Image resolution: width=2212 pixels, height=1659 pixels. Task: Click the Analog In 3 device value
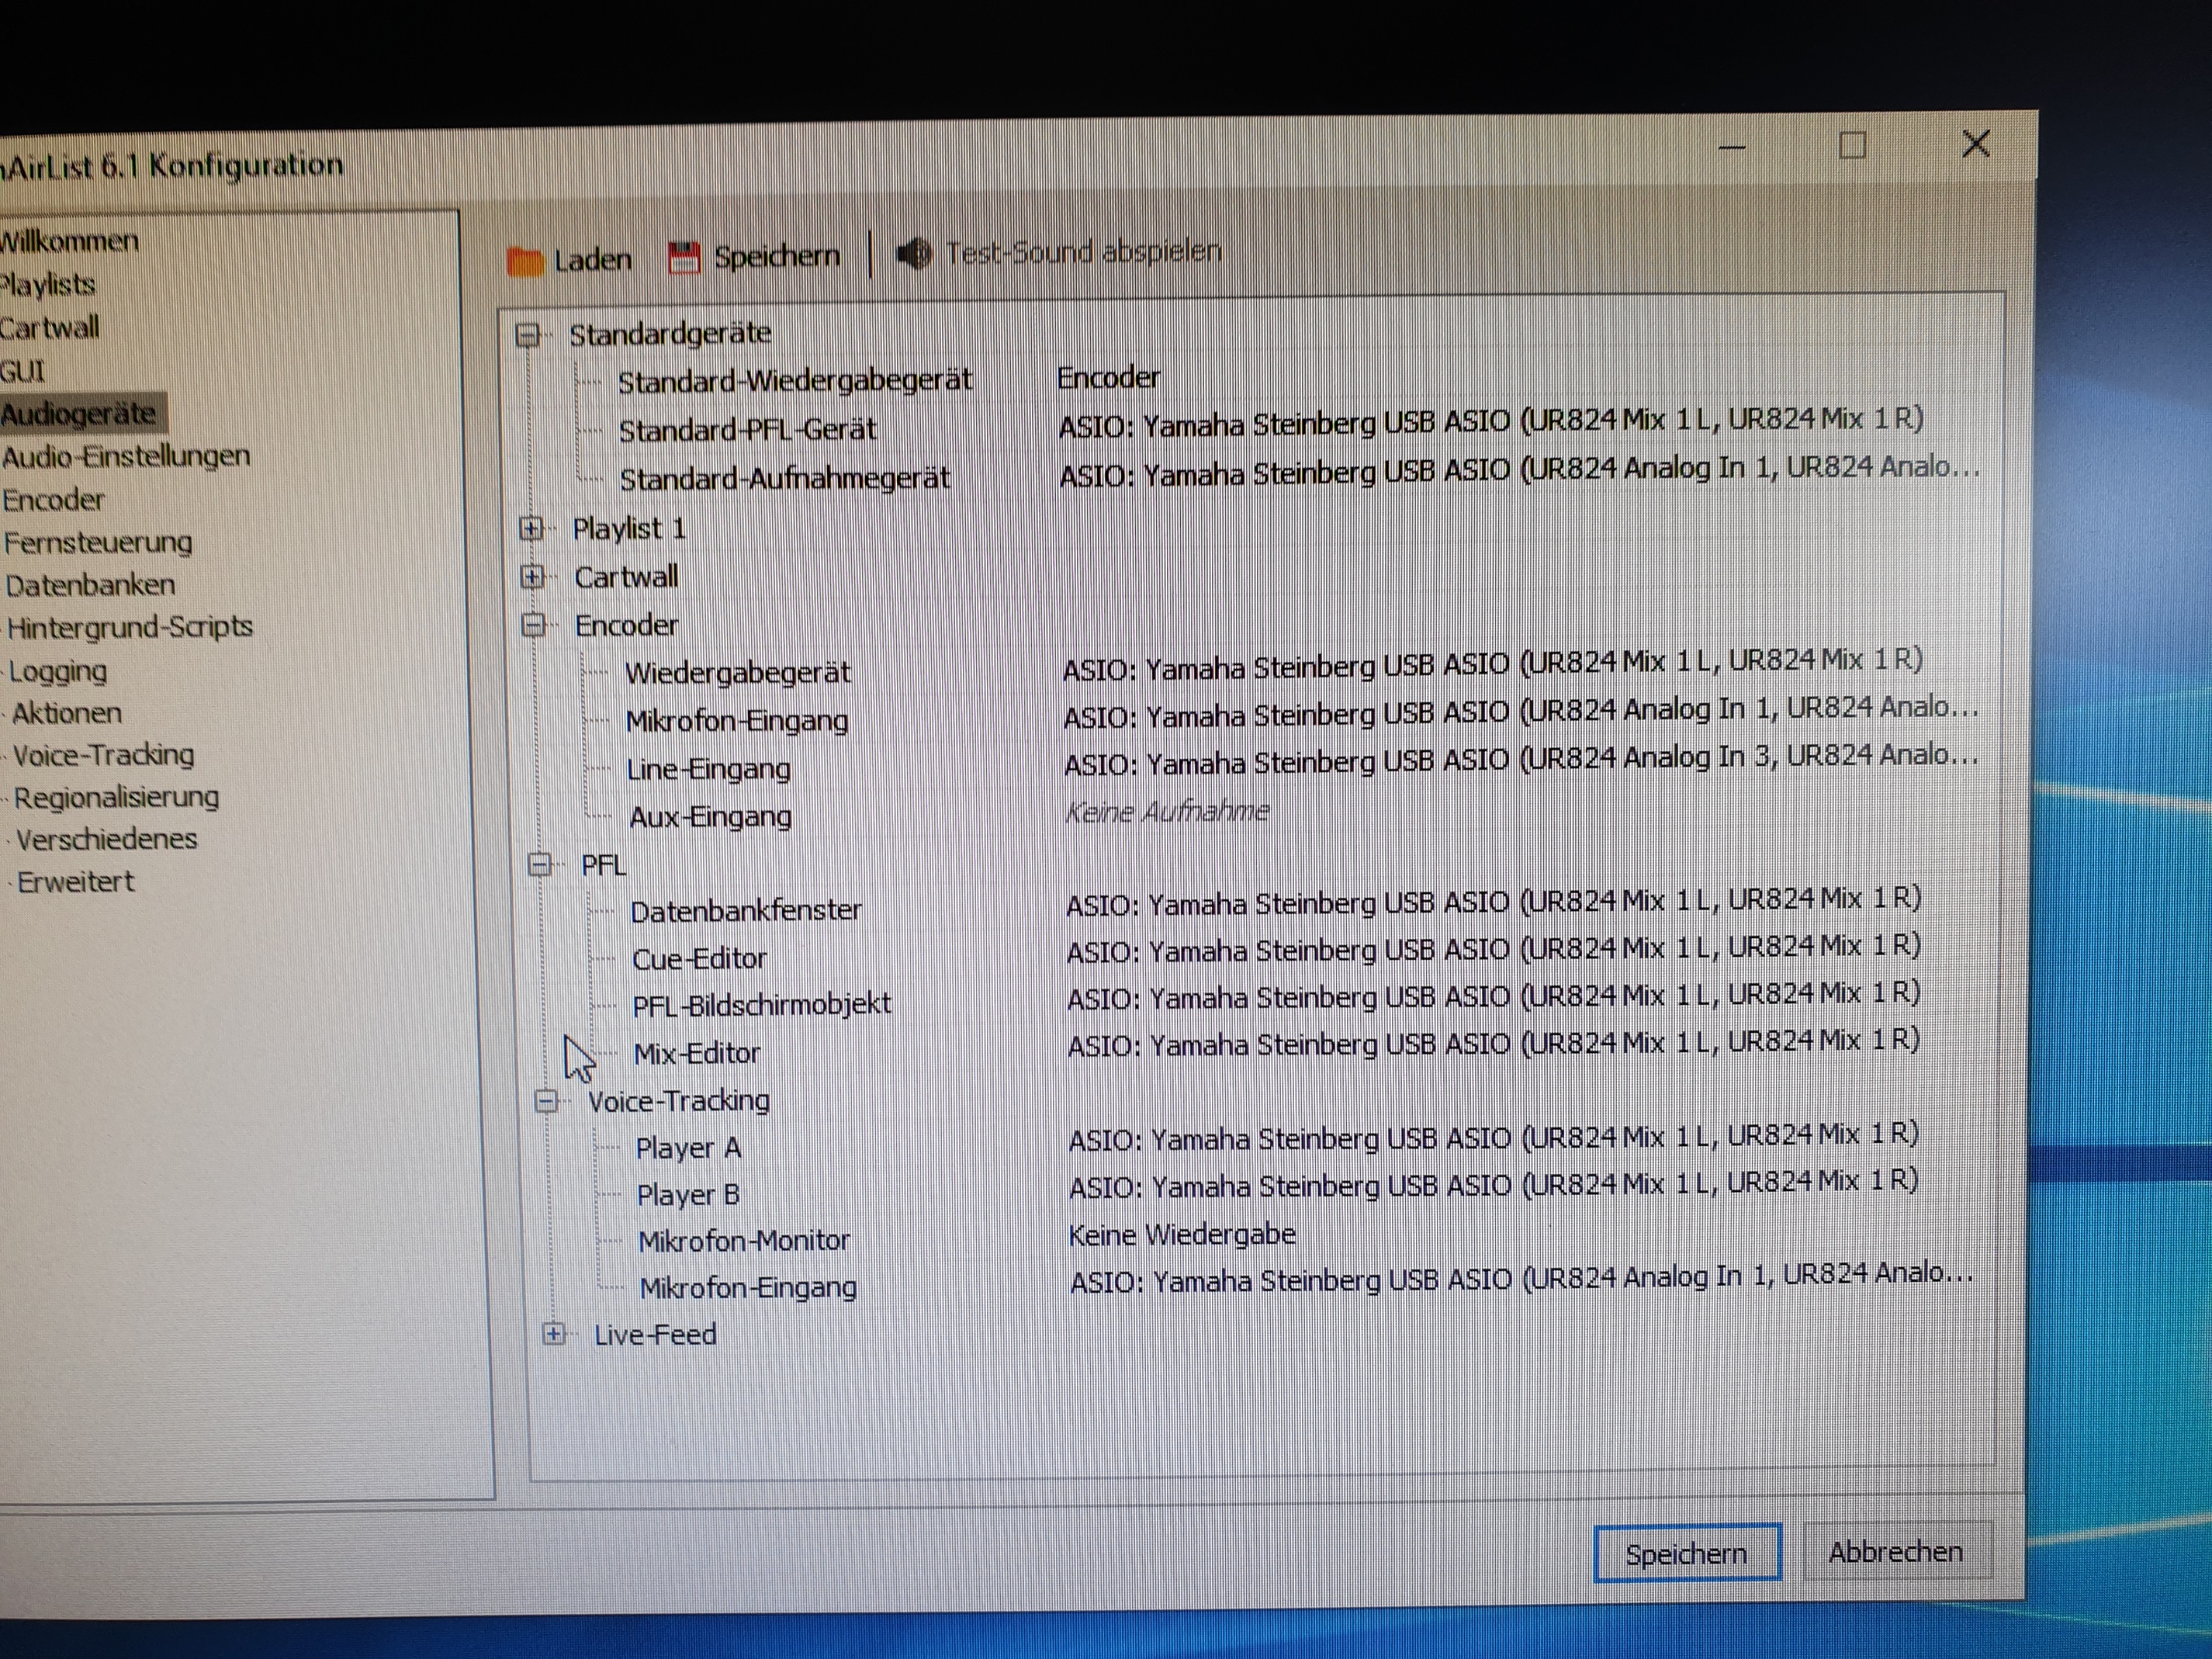1520,759
